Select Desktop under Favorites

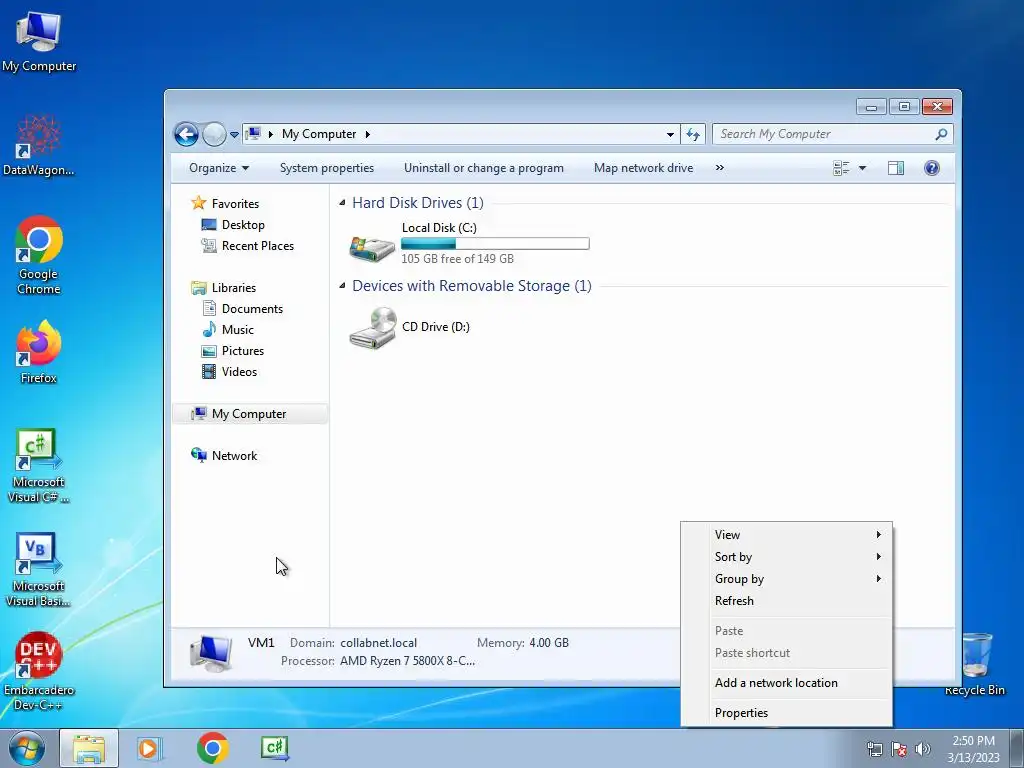tap(233, 225)
